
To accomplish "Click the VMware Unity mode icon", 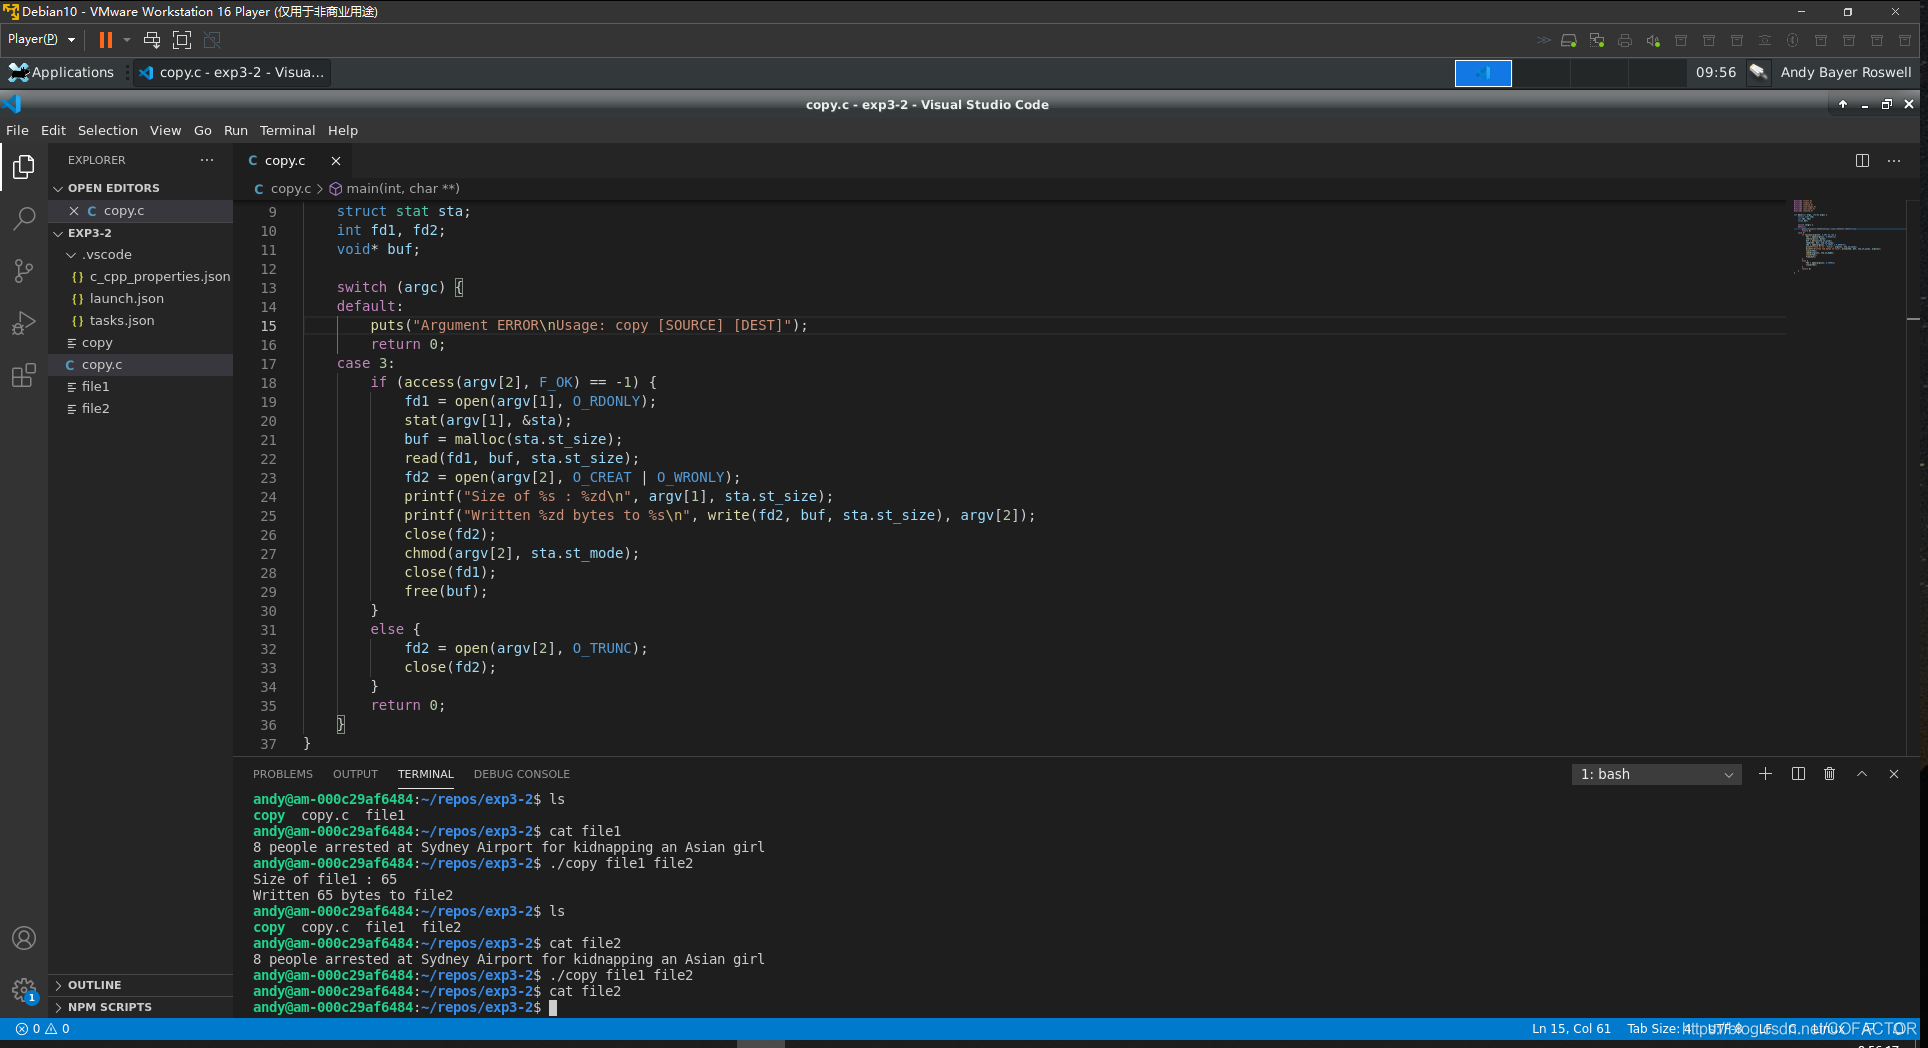I will [212, 40].
